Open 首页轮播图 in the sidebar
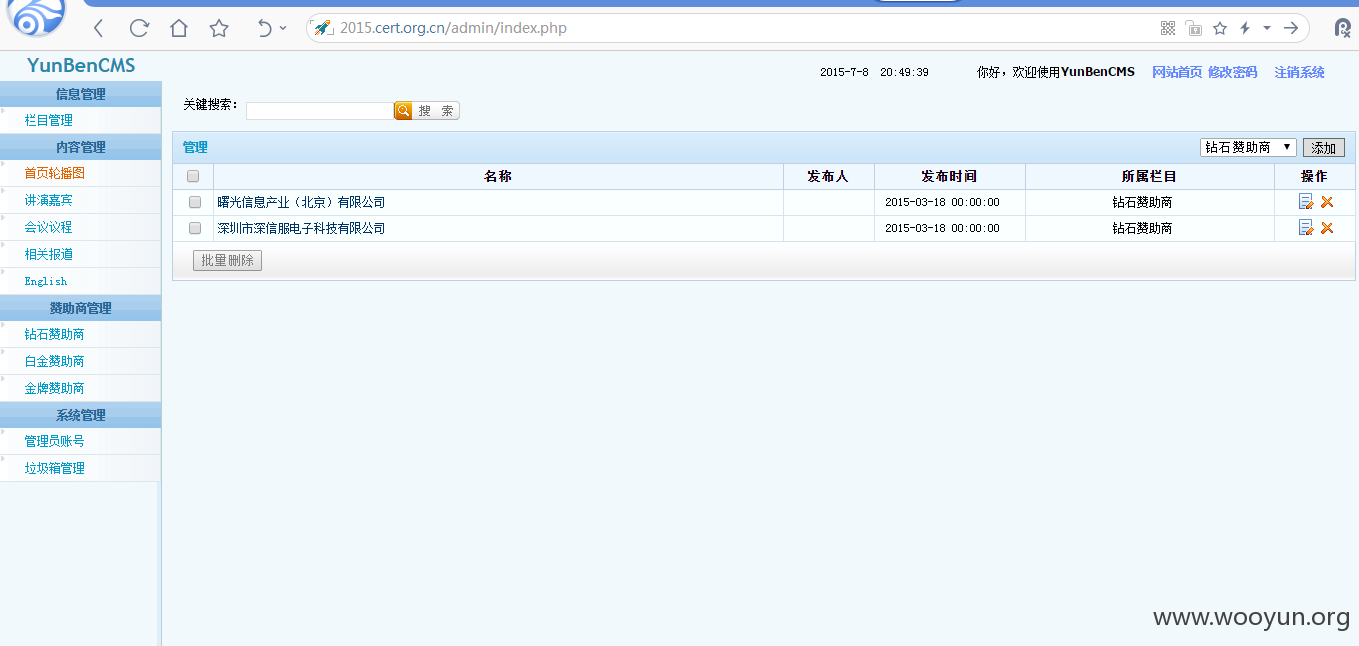Screen dimensions: 1359x646 55,173
